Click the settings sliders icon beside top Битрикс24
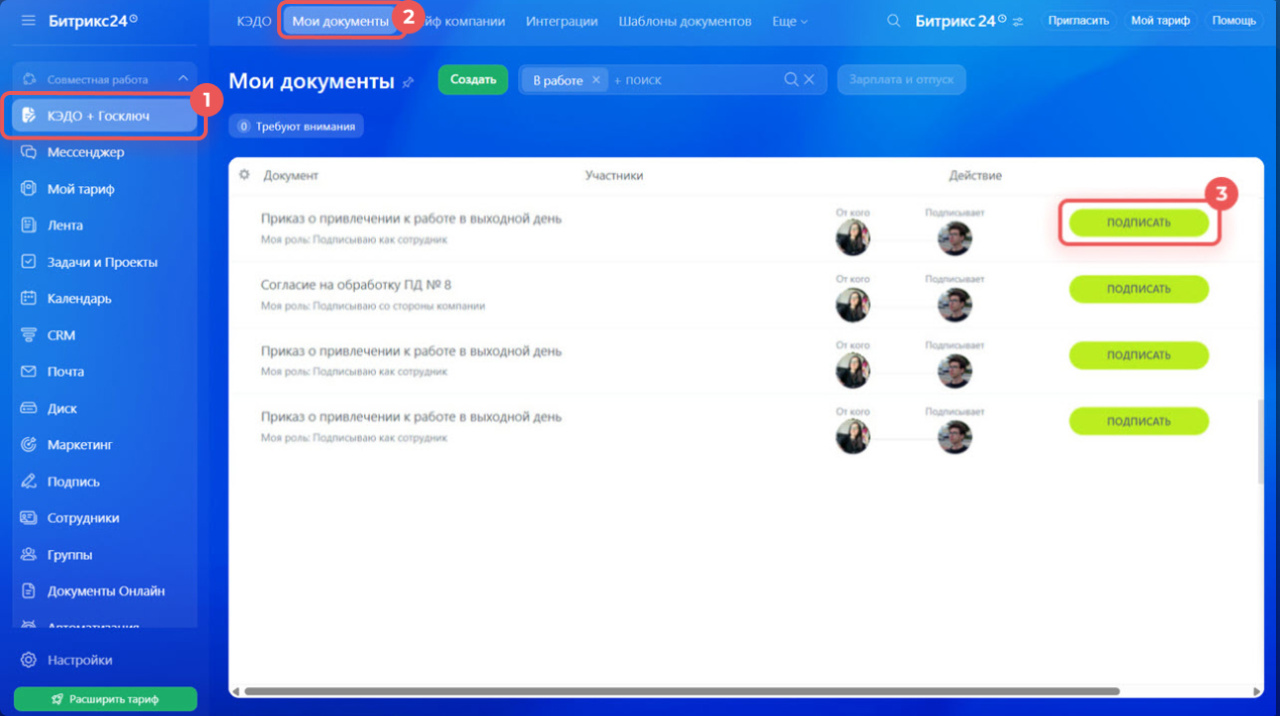The width and height of the screenshot is (1280, 716). tap(1018, 21)
